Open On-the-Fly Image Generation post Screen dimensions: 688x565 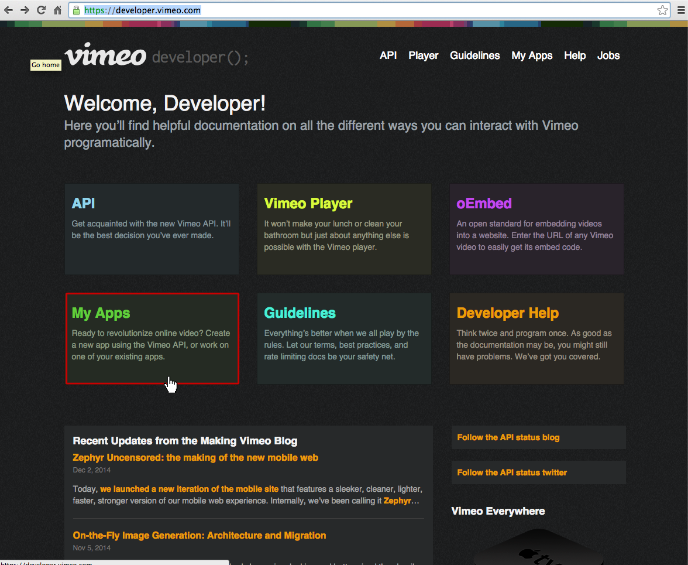click(x=199, y=535)
